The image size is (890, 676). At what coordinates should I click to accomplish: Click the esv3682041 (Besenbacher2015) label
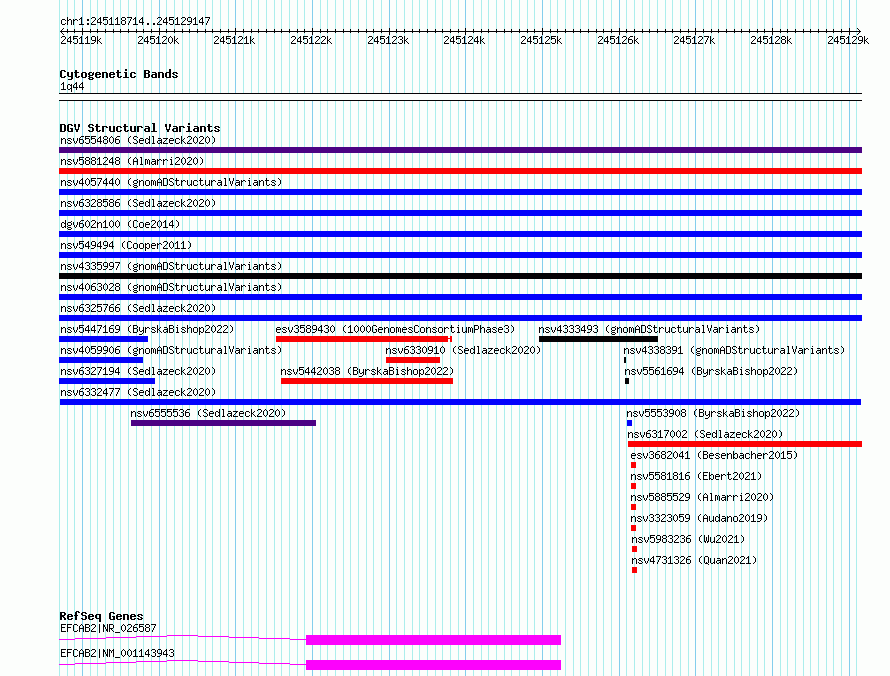[714, 455]
